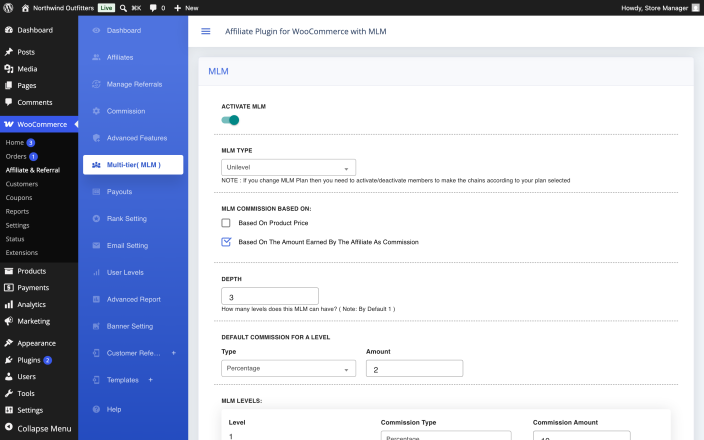Click the Help question mark icon
This screenshot has height=440, width=704.
point(96,409)
